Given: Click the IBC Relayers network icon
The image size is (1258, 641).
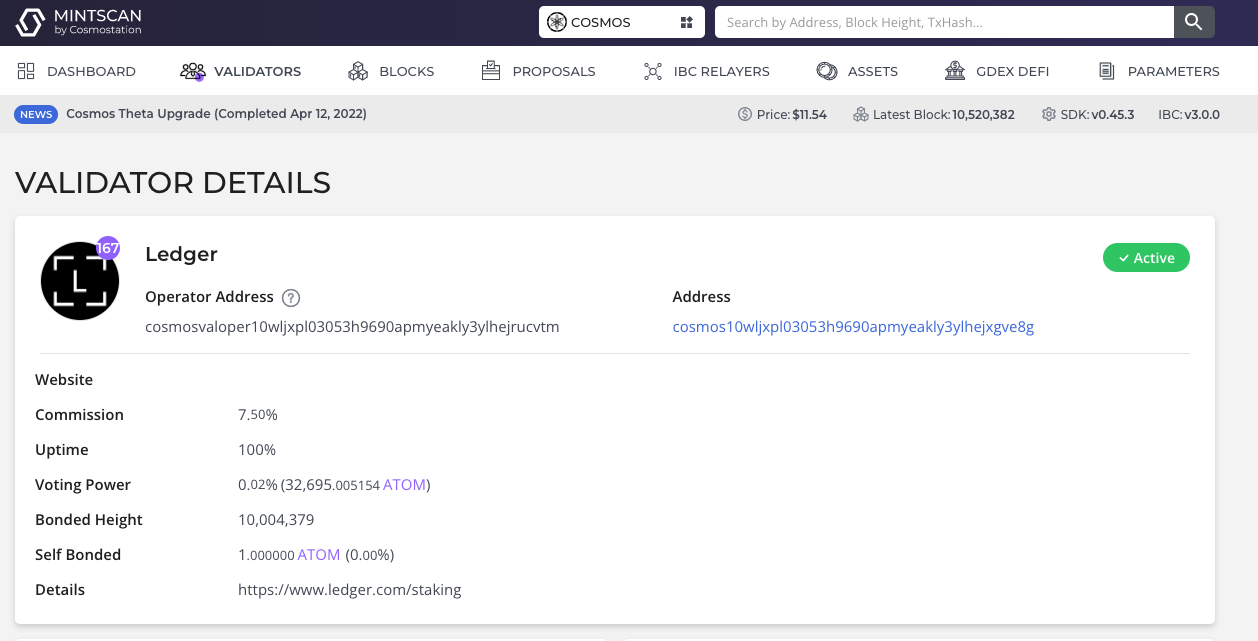Looking at the screenshot, I should click(x=653, y=71).
